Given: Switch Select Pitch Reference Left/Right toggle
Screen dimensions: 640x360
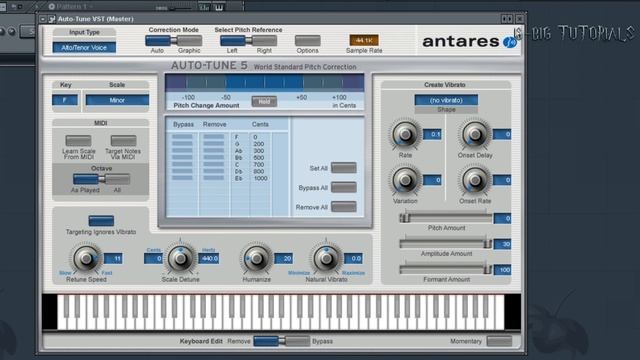Looking at the screenshot, I should (249, 40).
